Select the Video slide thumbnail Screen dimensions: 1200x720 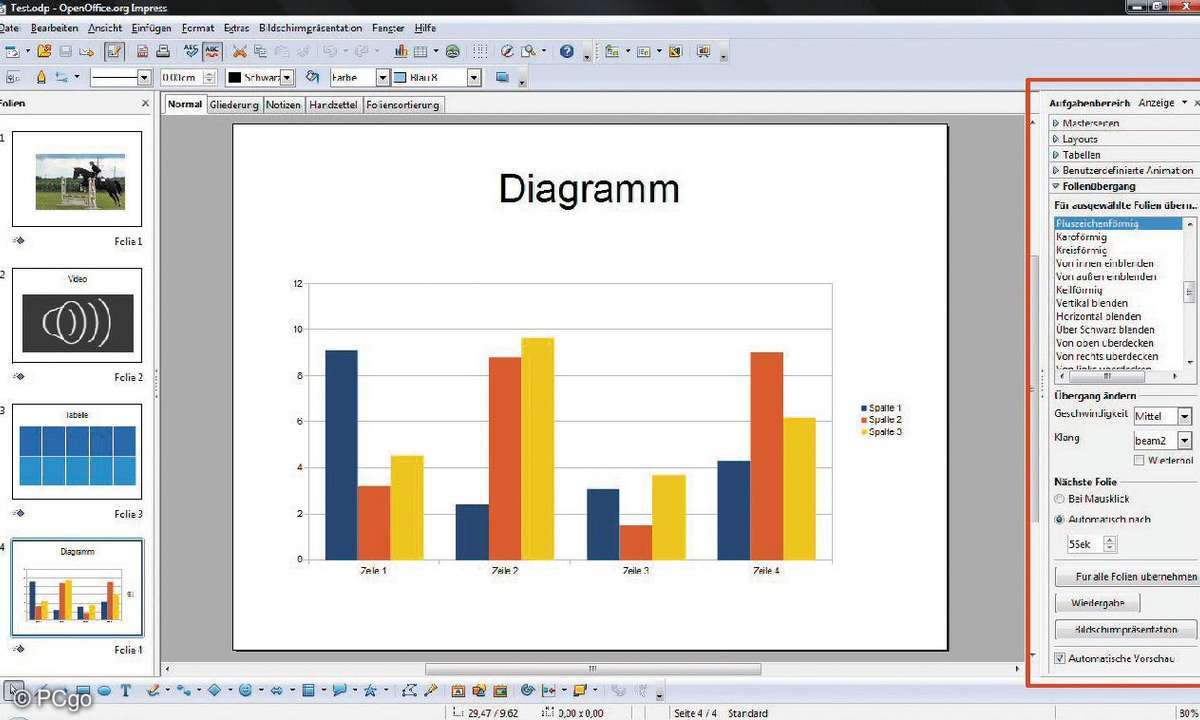click(77, 315)
